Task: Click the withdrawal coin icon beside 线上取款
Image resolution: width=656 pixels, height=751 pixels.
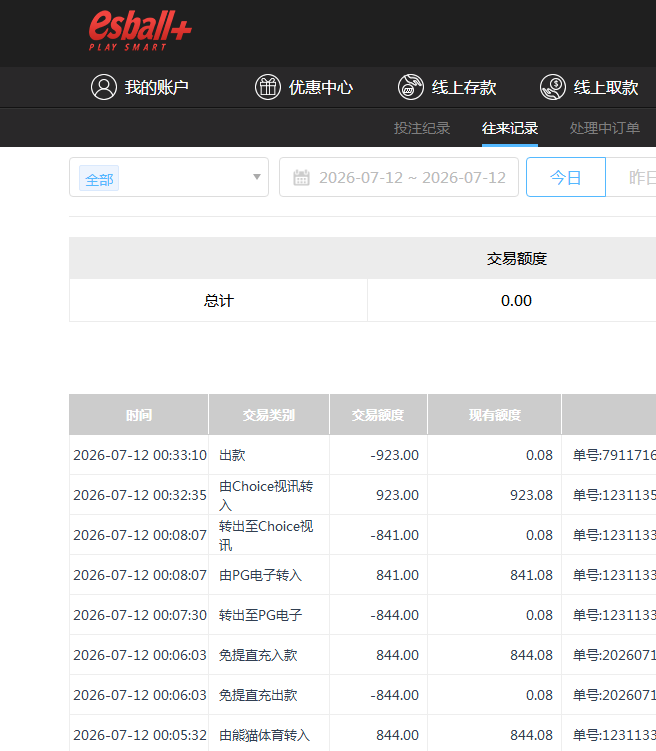Action: tap(553, 87)
